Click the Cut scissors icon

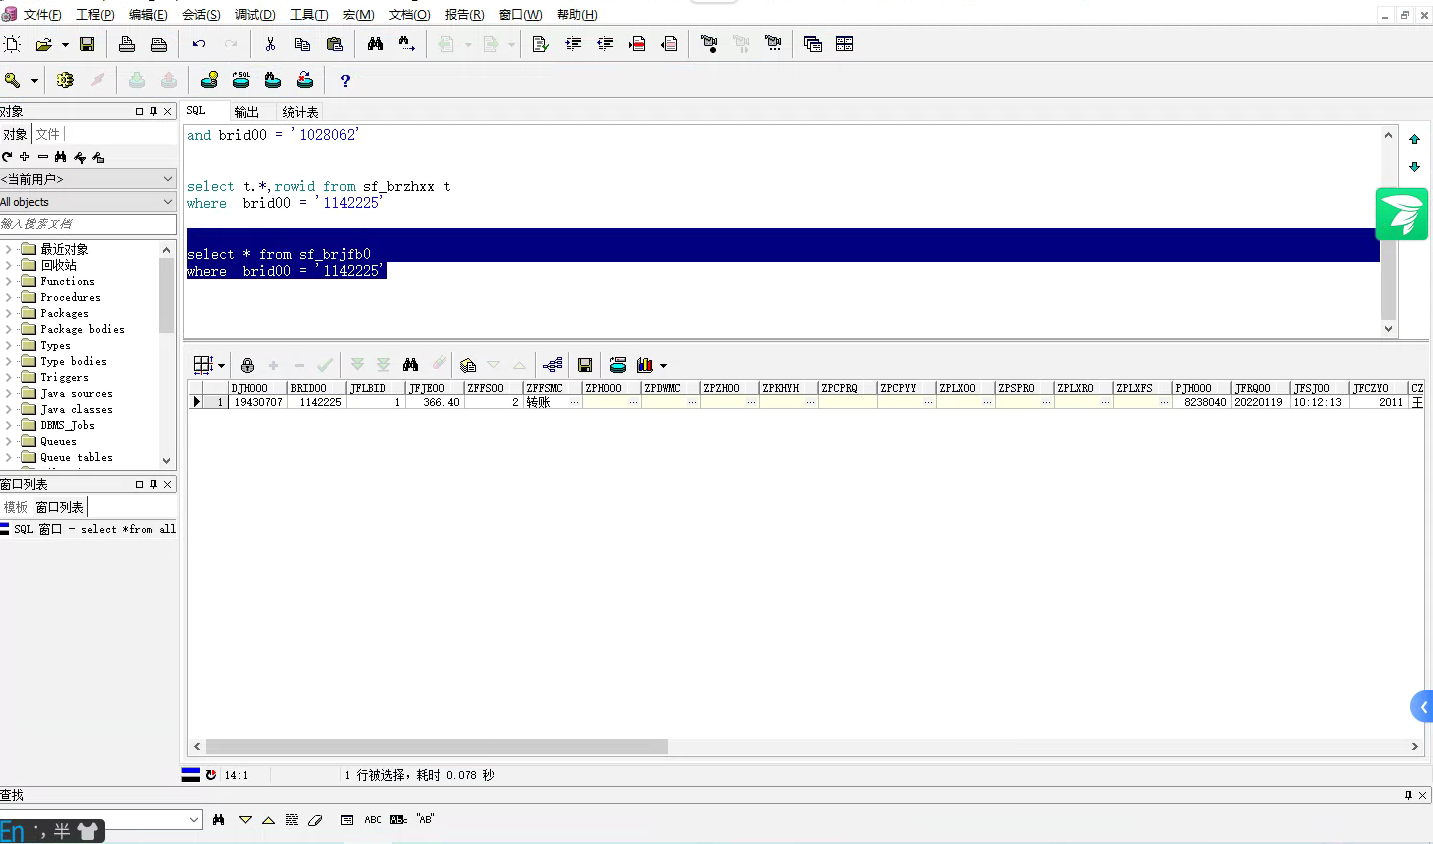click(x=270, y=44)
